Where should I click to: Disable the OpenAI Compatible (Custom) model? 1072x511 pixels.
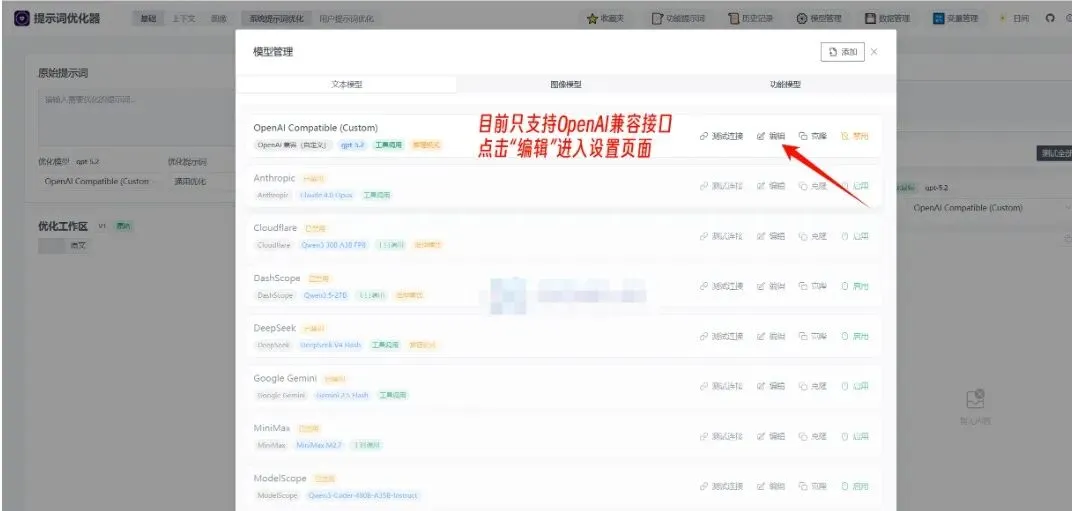[855, 136]
